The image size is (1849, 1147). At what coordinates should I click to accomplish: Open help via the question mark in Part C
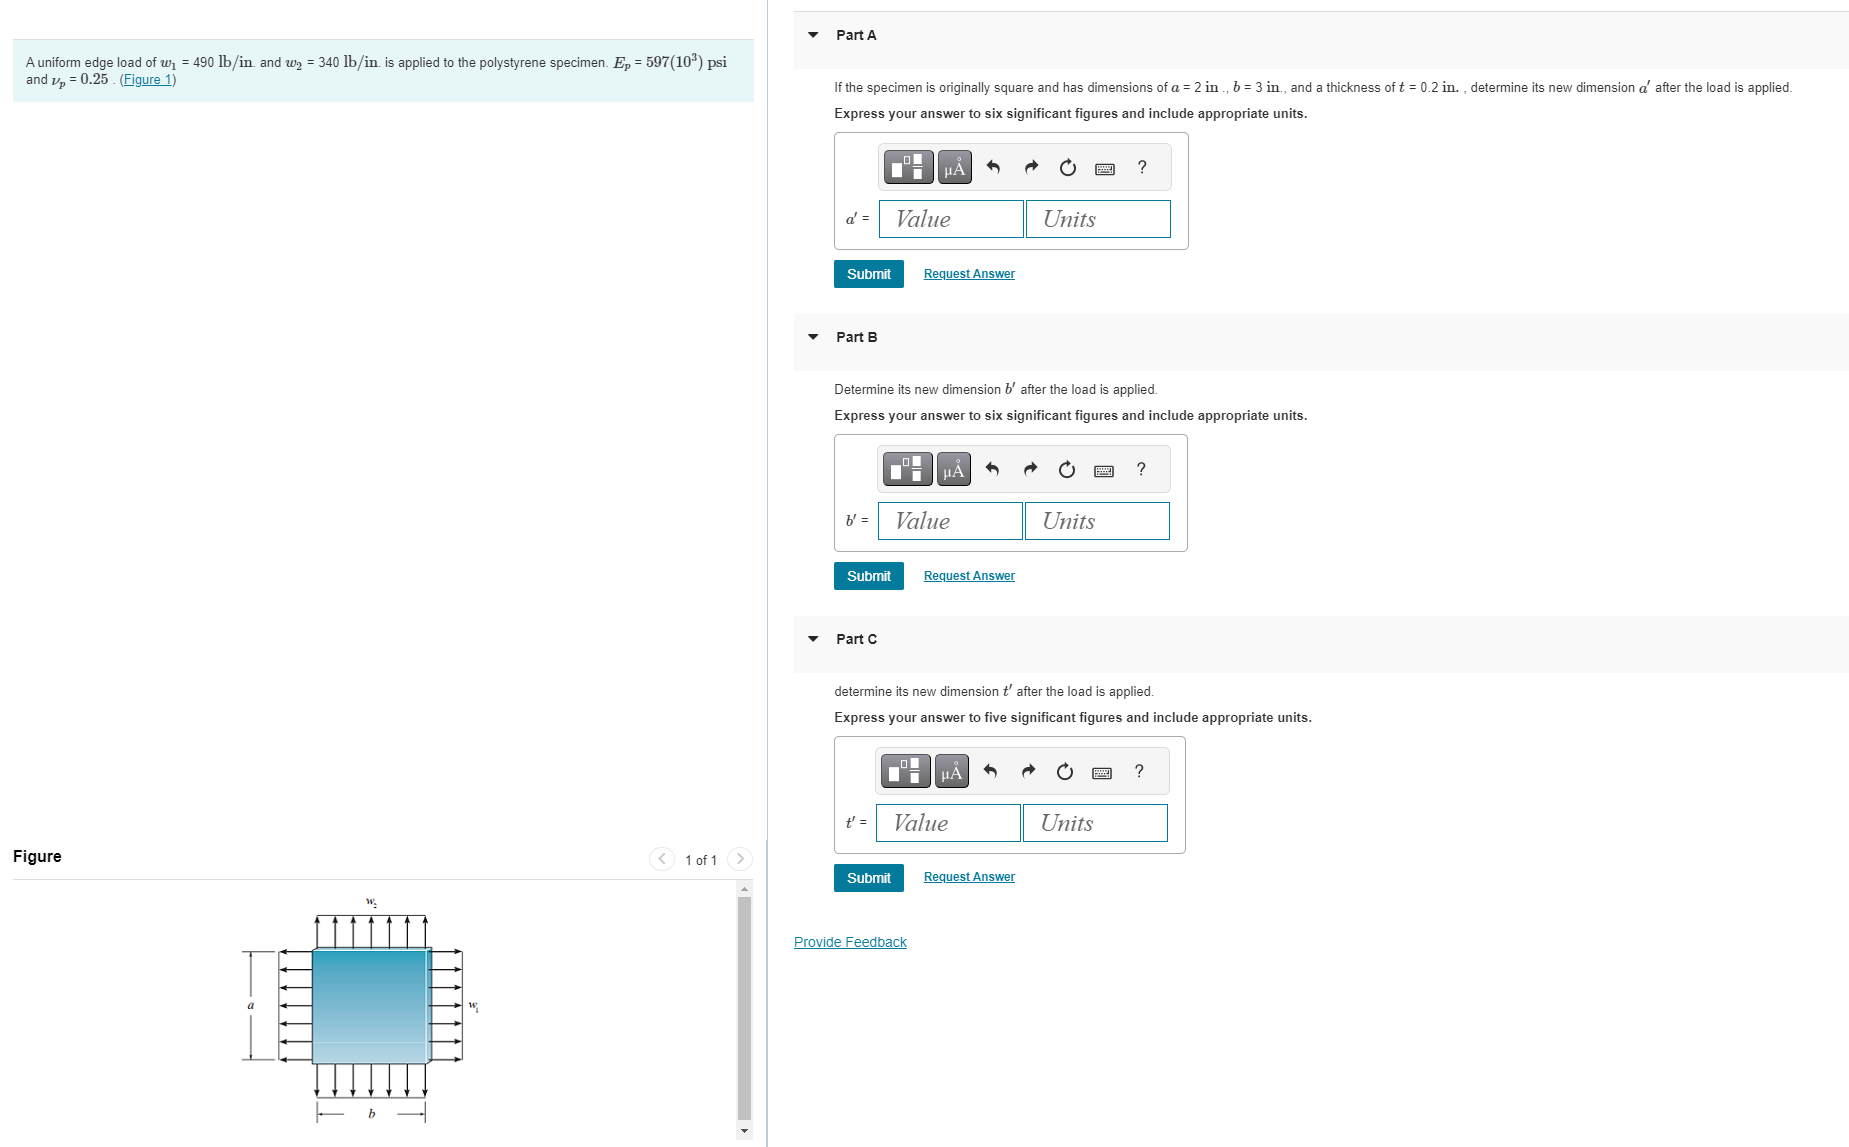[x=1137, y=771]
